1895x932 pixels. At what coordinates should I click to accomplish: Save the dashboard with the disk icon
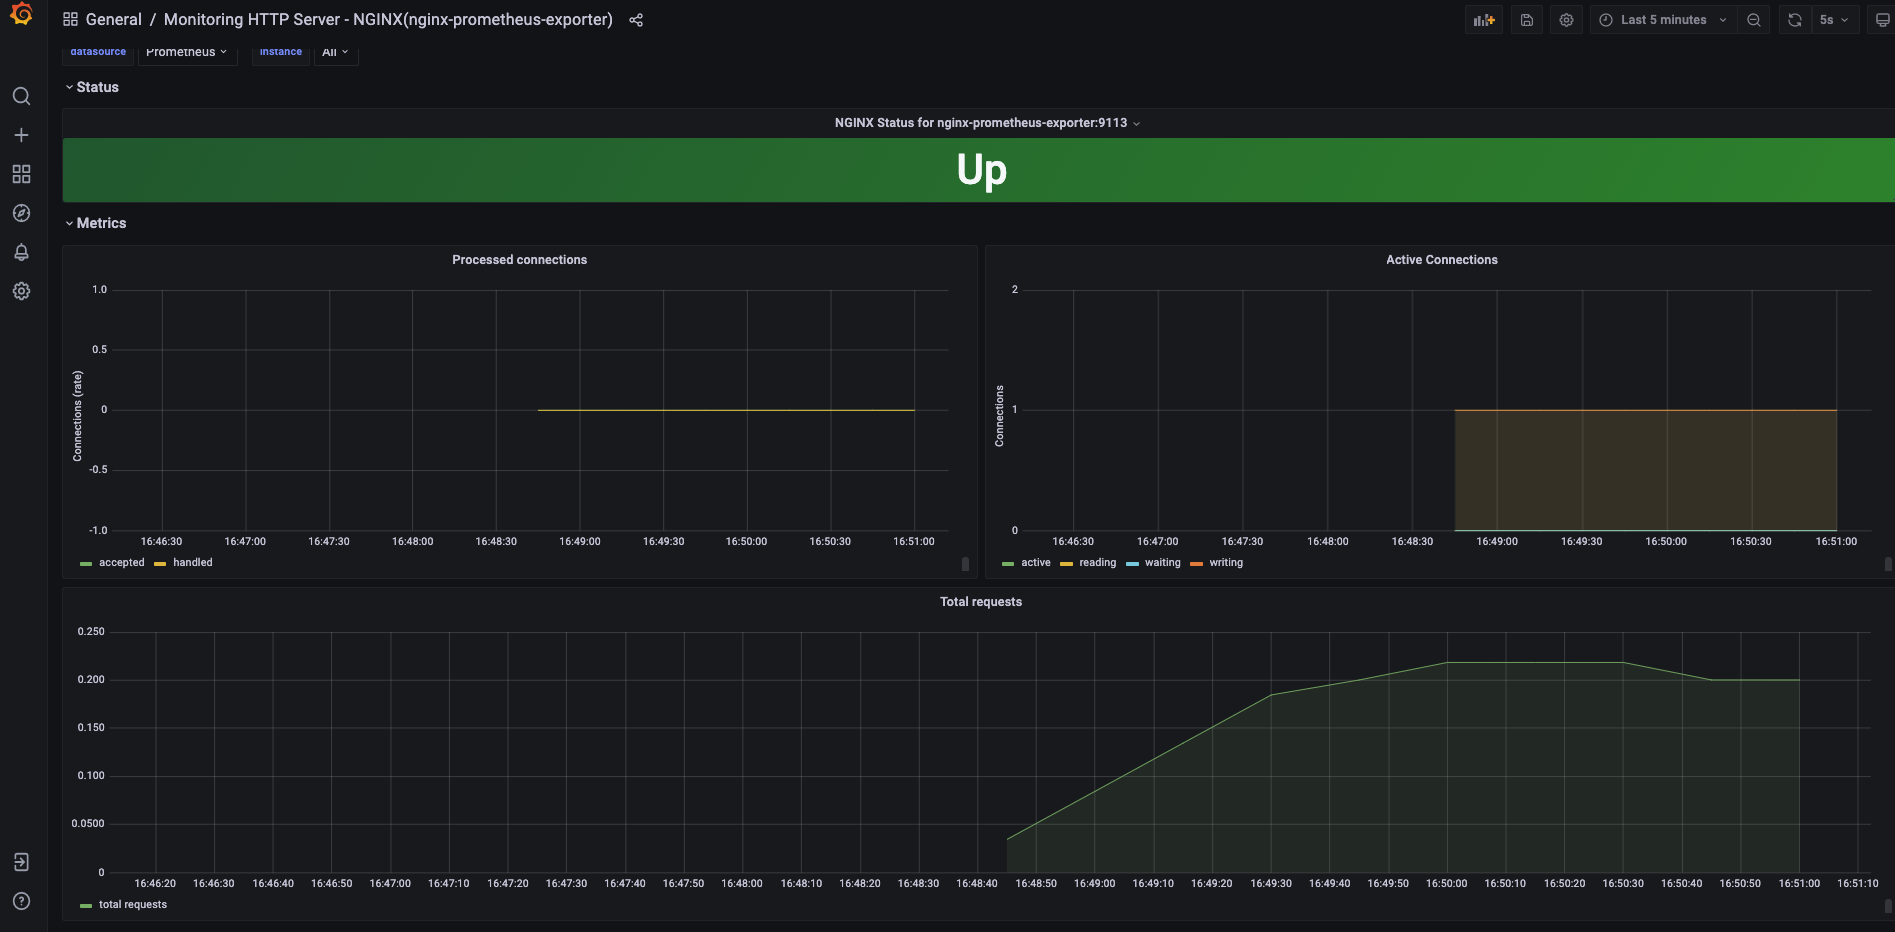tap(1527, 20)
